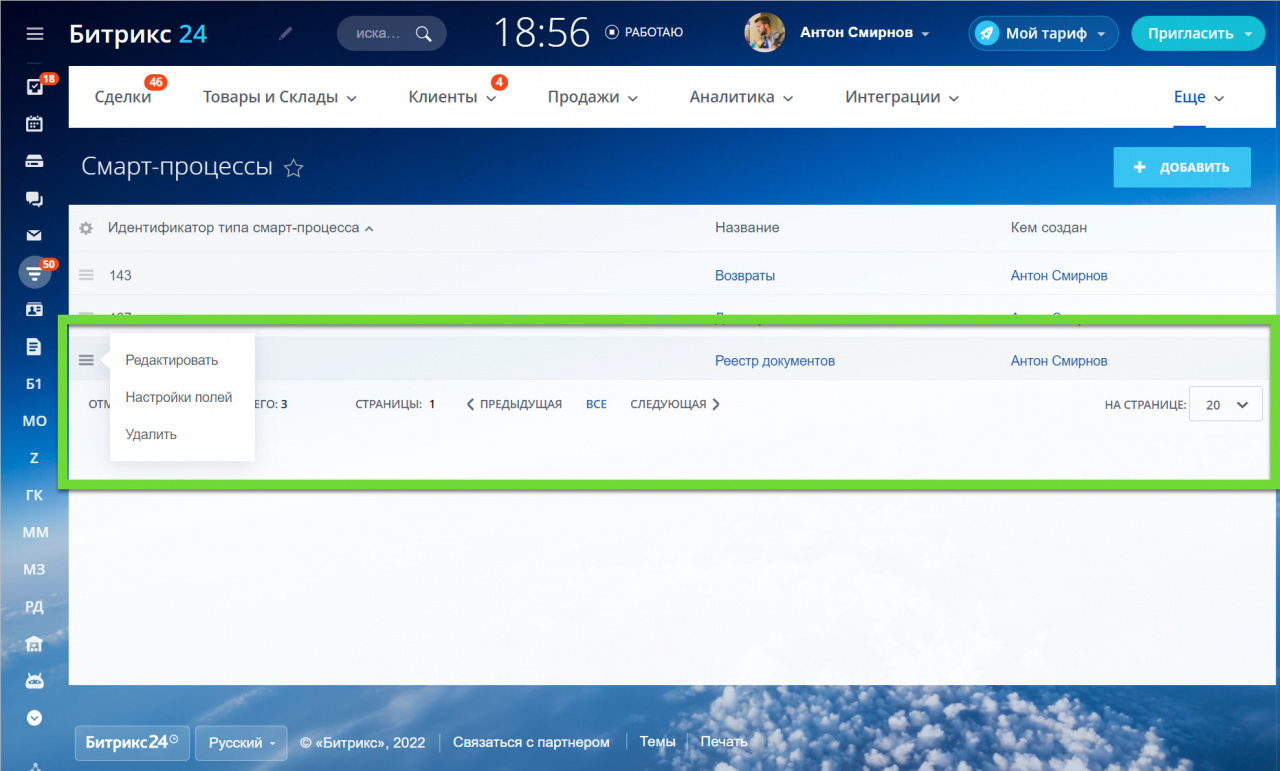Click the magnifier icon in the search box
This screenshot has height=771, width=1280.
point(424,33)
